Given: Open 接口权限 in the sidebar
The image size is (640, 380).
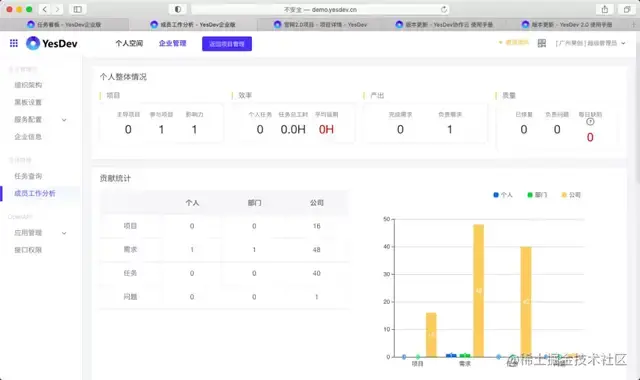Looking at the screenshot, I should click(x=28, y=250).
